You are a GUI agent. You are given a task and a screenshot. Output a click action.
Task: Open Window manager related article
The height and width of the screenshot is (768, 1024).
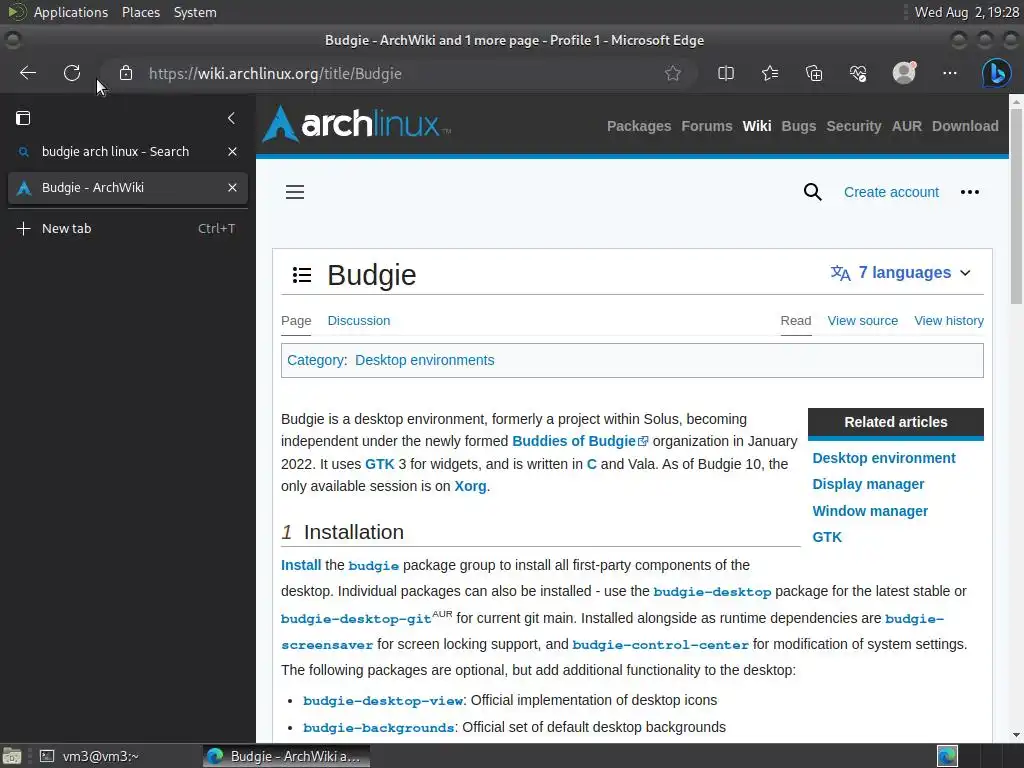coord(870,511)
